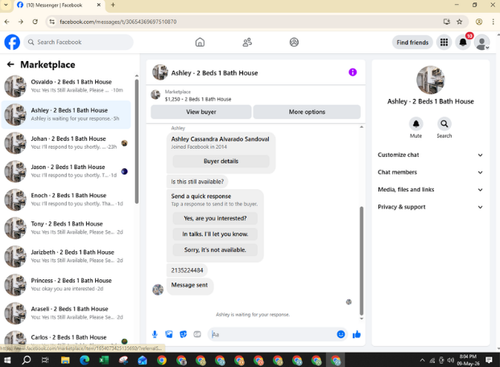The image size is (500, 367).
Task: Open the emoji picker
Action: [341, 334]
